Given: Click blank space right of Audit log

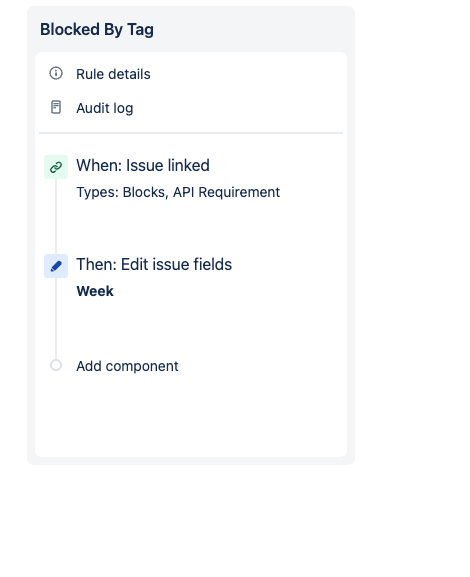Looking at the screenshot, I should click(x=238, y=108).
